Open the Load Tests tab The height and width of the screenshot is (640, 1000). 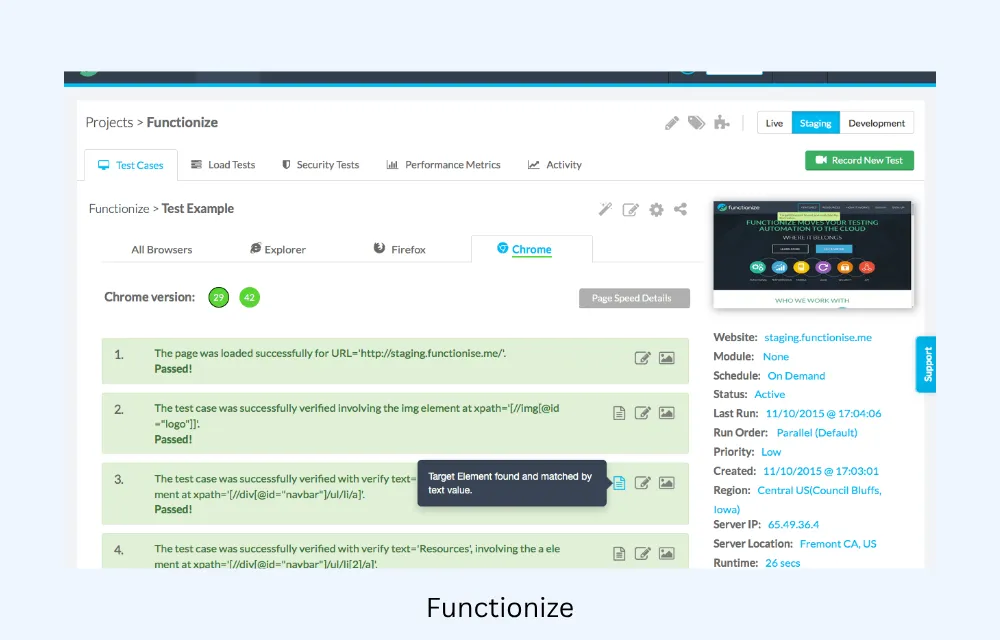[x=223, y=164]
